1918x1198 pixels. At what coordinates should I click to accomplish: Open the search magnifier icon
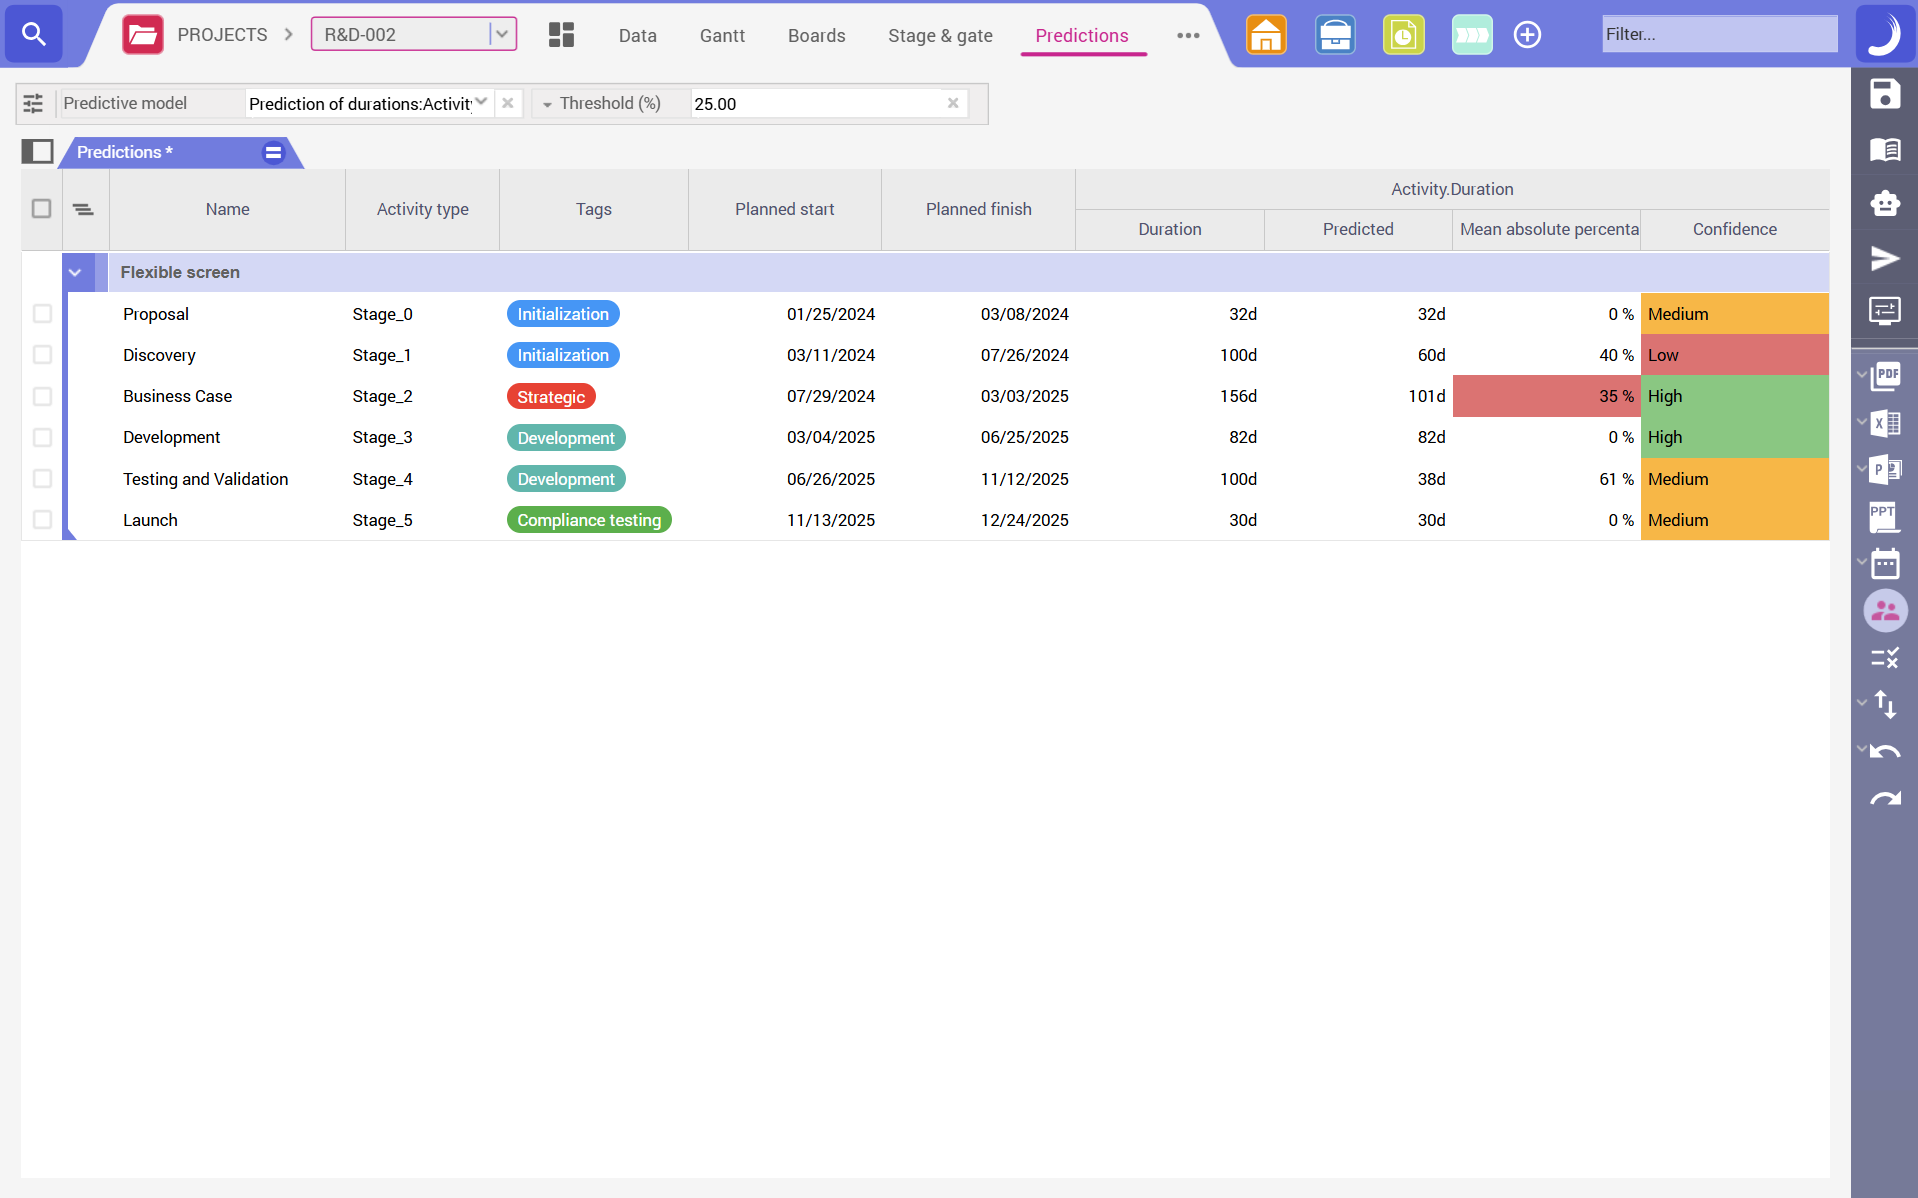(x=34, y=34)
